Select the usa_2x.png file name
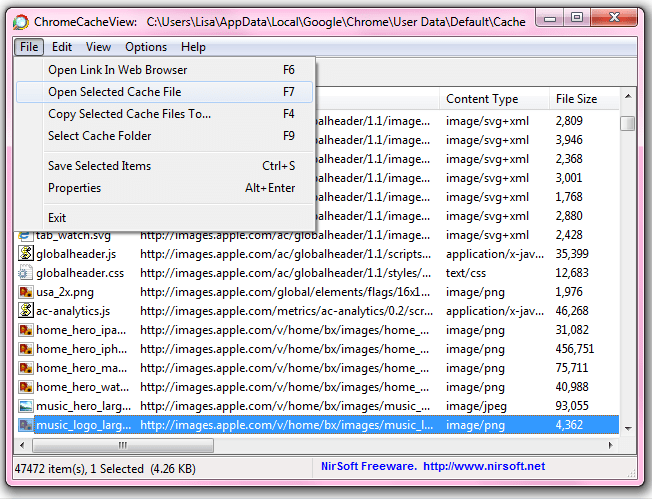This screenshot has height=499, width=652. [x=65, y=292]
